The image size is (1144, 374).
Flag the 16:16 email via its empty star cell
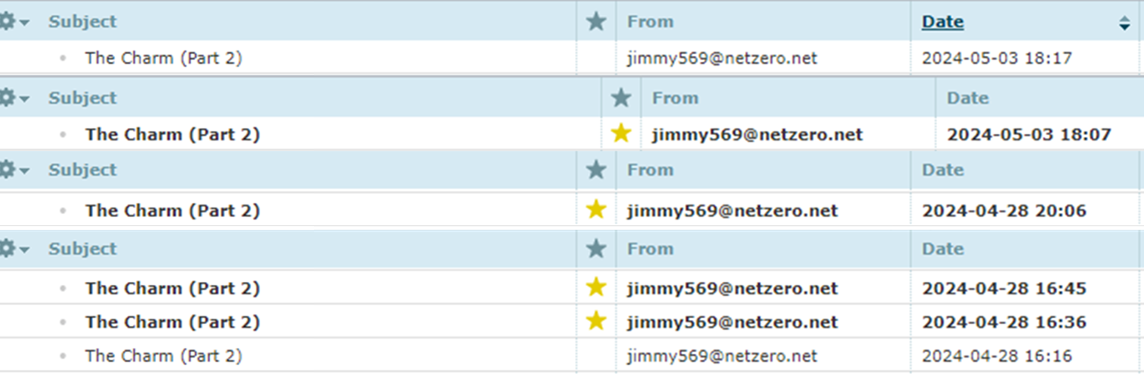pyautogui.click(x=596, y=356)
